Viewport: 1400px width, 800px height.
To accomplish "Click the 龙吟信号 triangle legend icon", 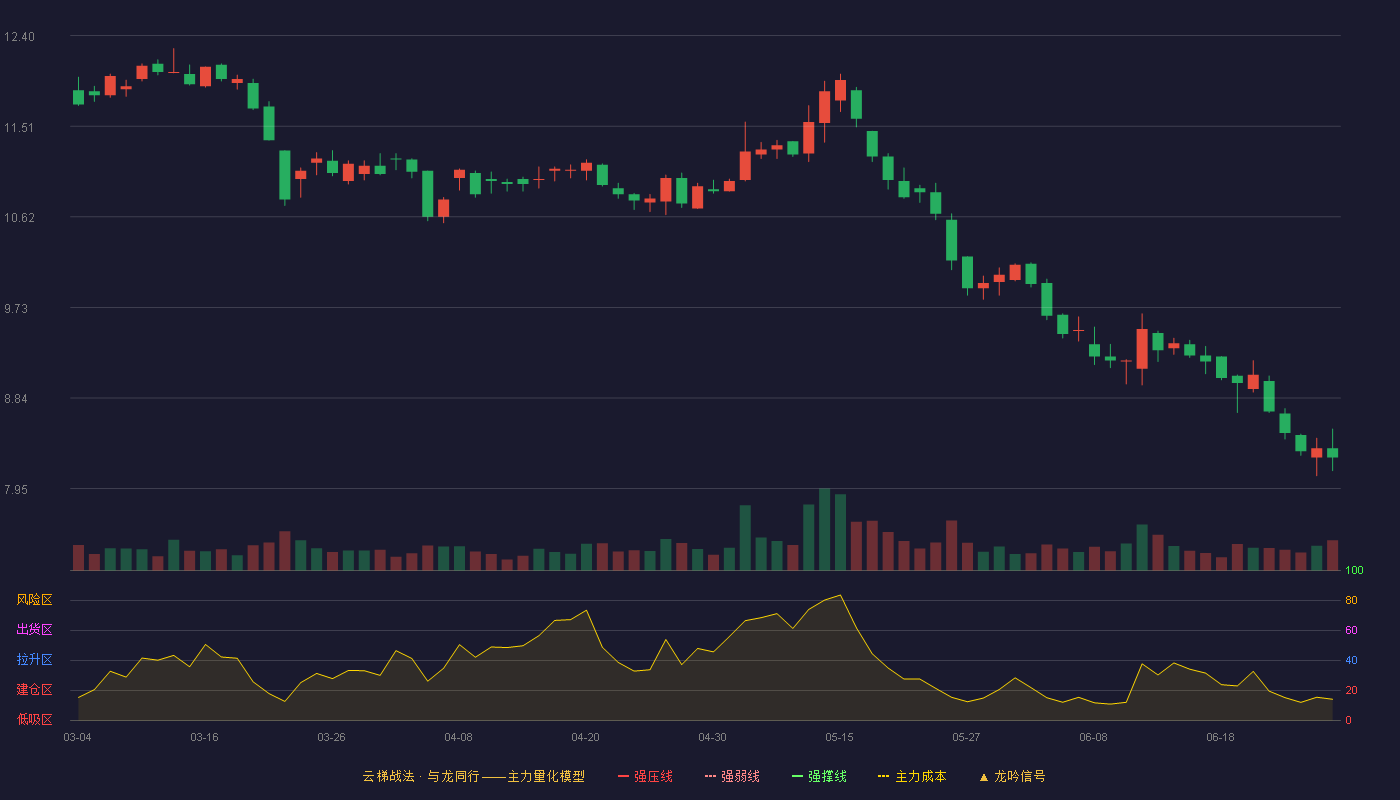I will pyautogui.click(x=983, y=777).
